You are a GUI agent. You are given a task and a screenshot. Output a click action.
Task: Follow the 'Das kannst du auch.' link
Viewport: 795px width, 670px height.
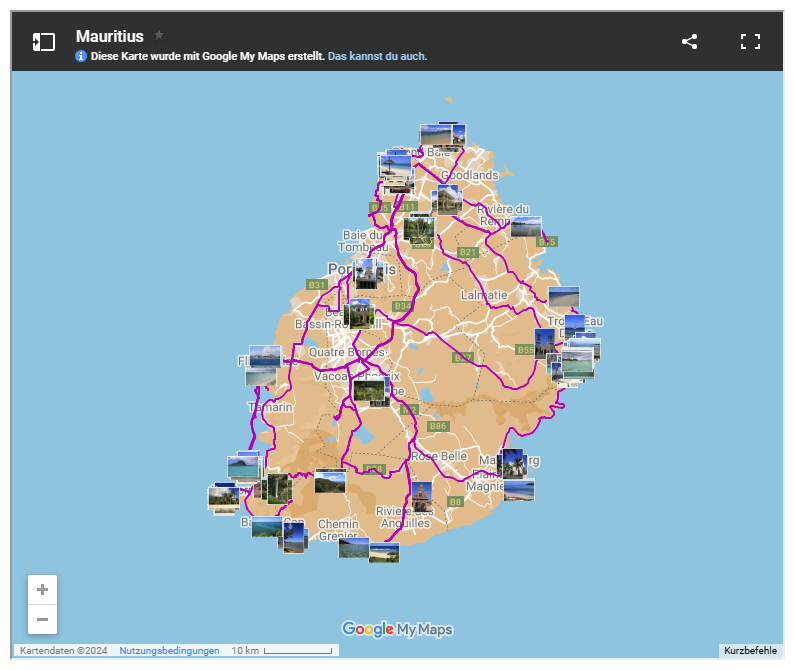[377, 57]
